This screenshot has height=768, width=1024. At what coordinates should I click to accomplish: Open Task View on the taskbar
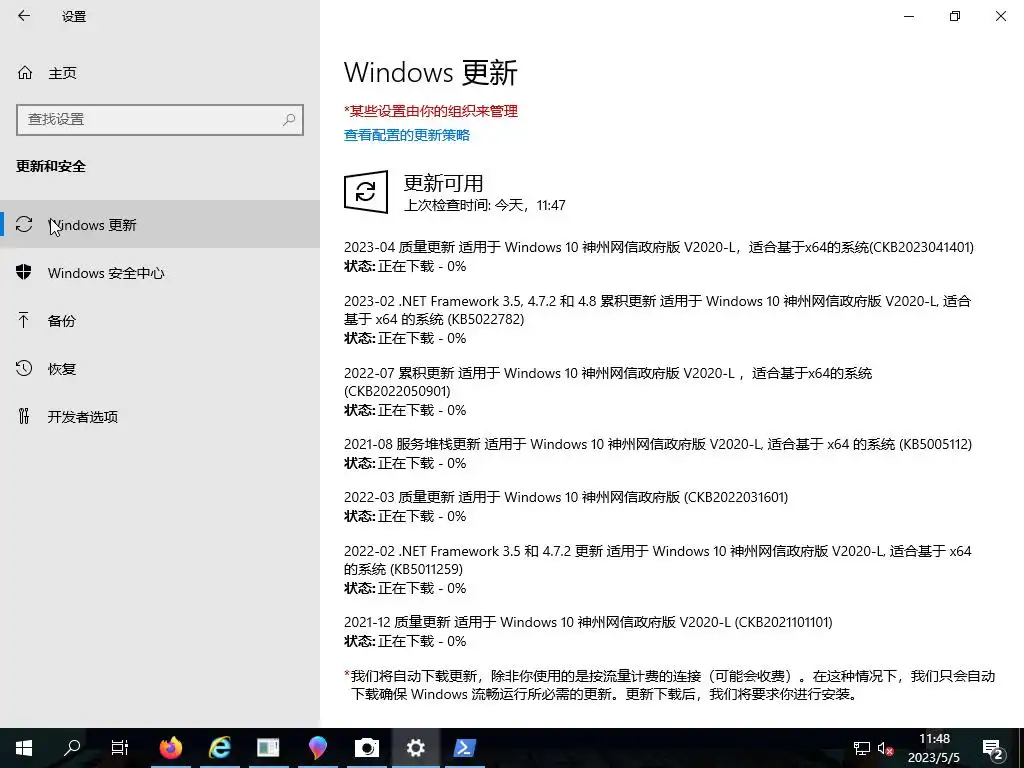tap(120, 748)
